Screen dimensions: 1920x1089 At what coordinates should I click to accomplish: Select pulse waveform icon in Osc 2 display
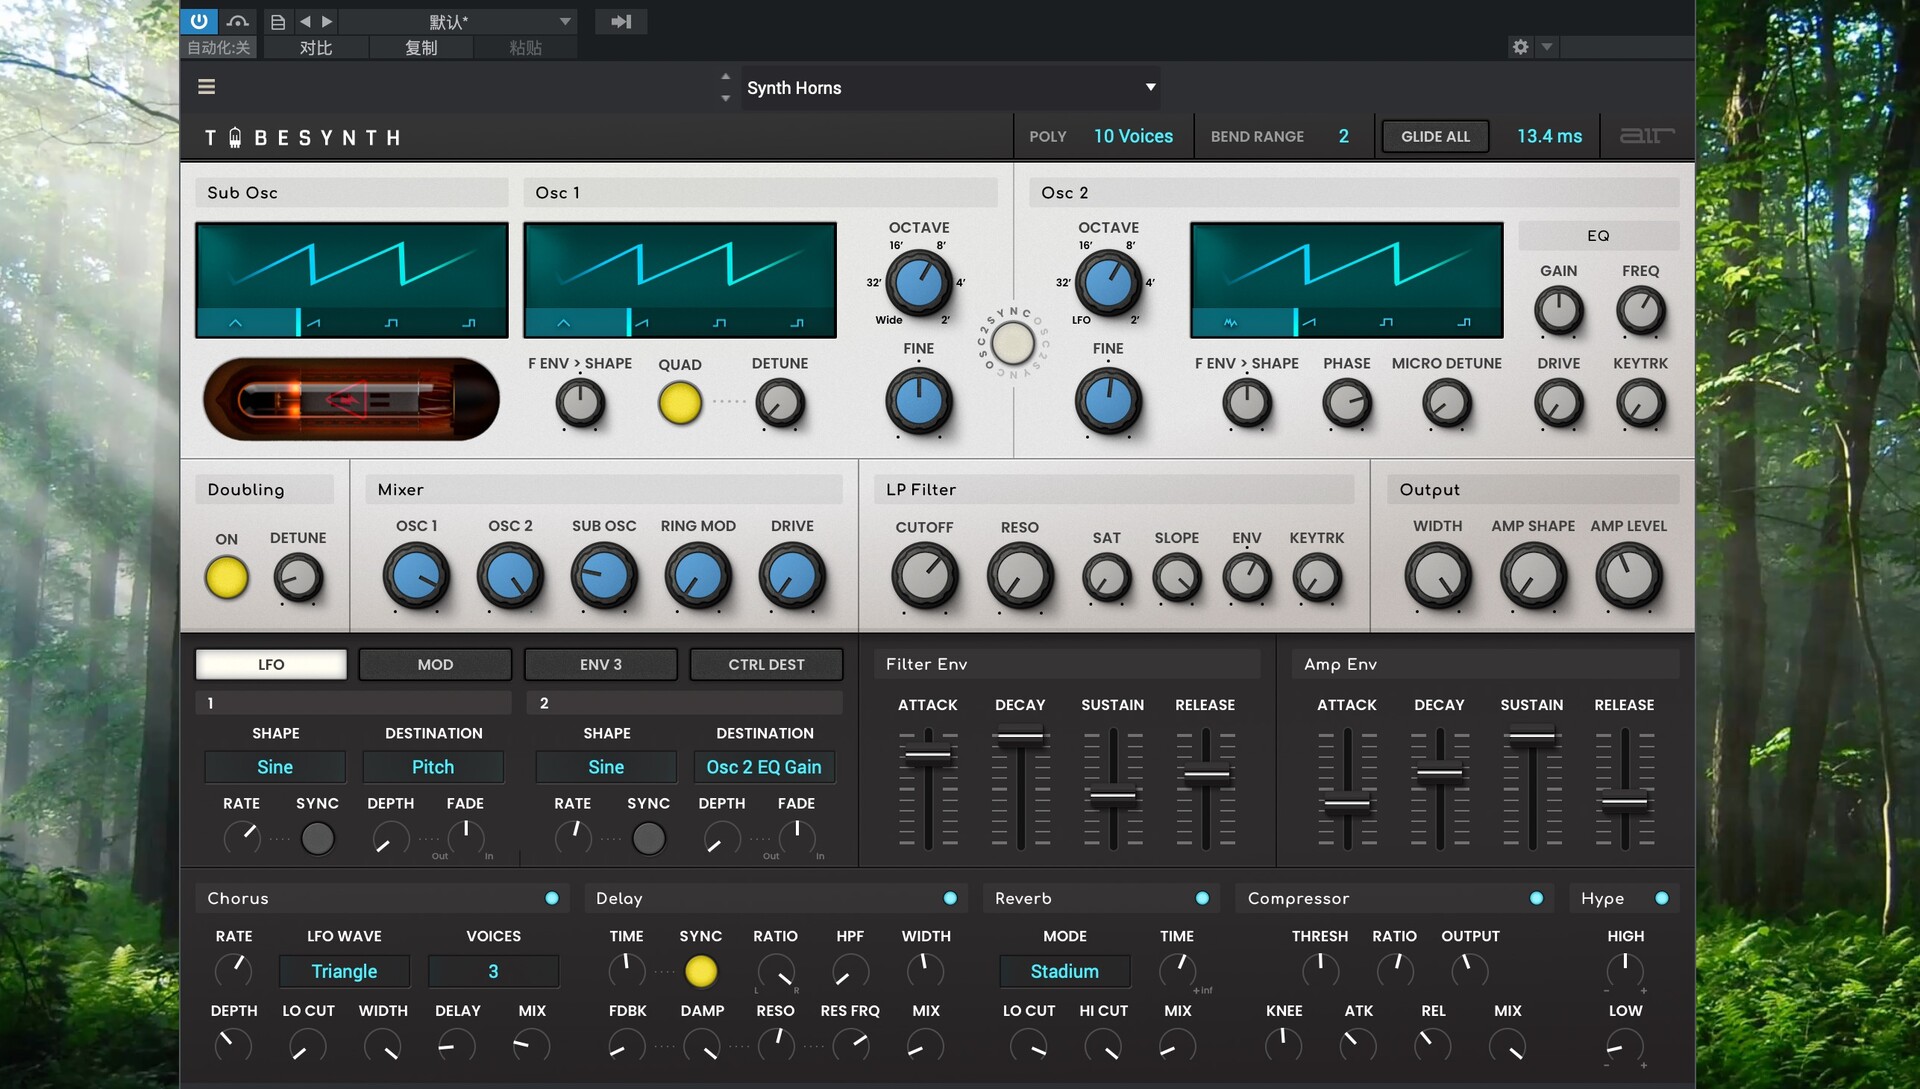point(1463,323)
